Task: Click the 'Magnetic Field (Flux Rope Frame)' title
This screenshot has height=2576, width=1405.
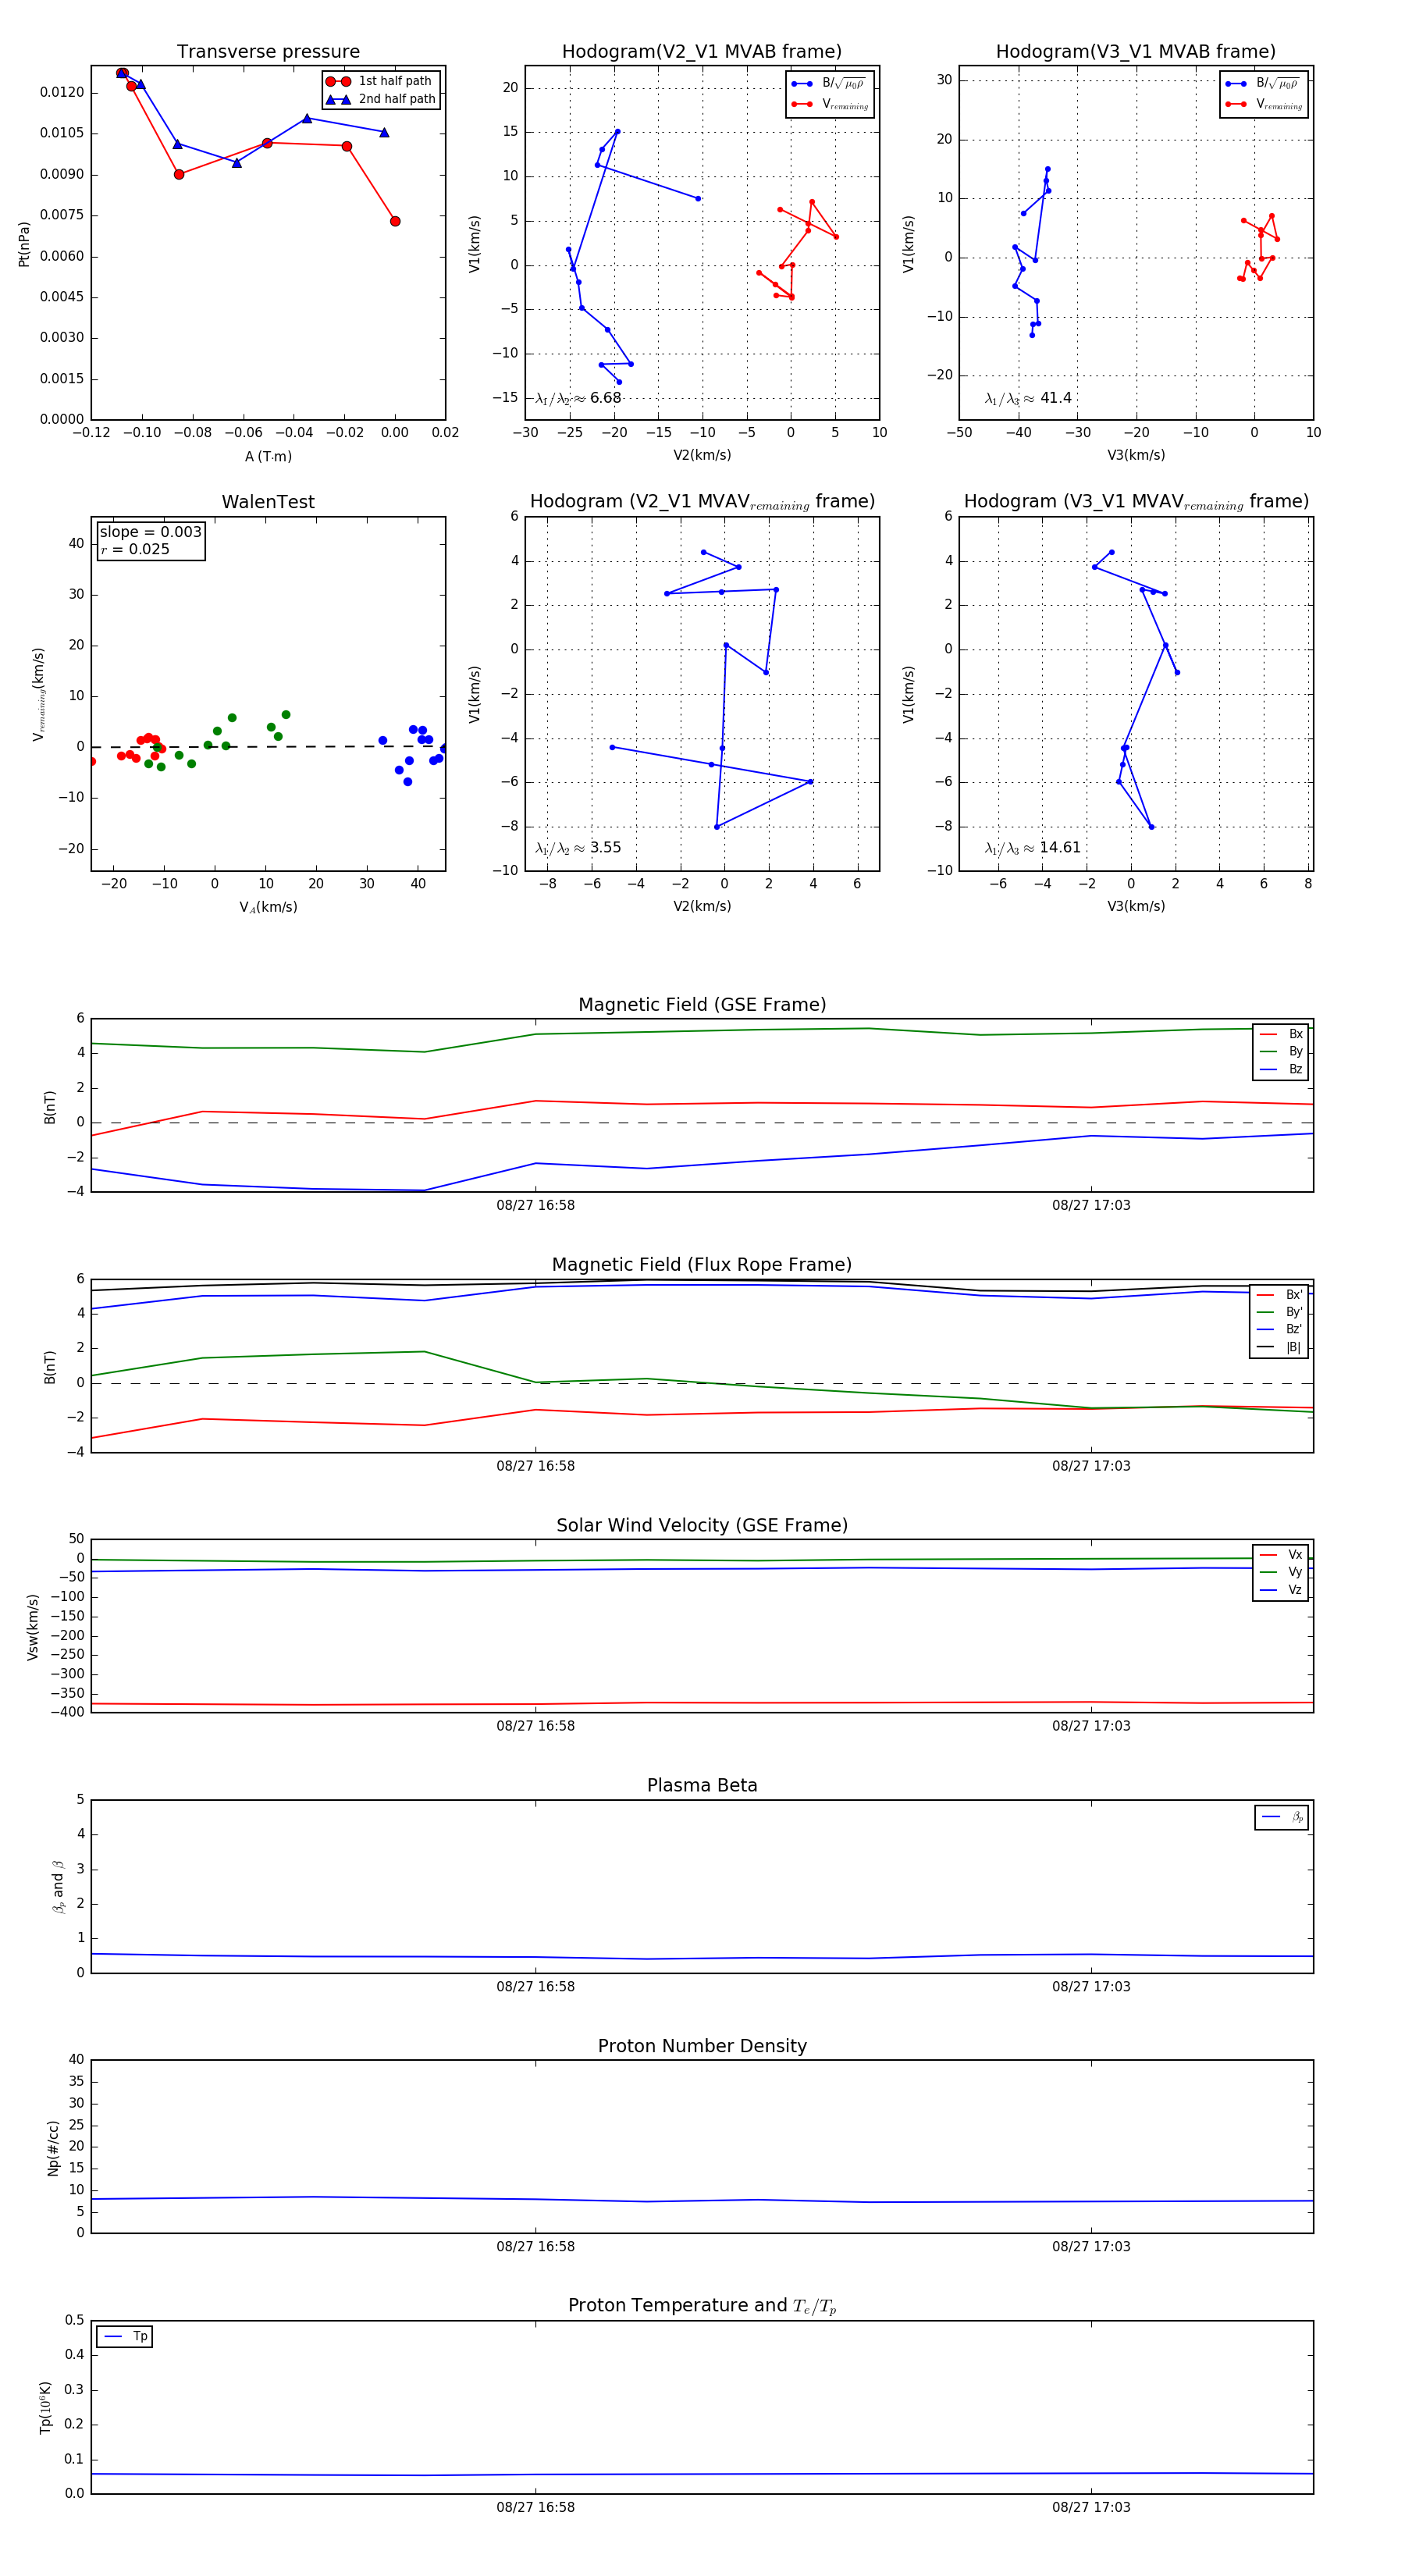Action: pos(702,1265)
